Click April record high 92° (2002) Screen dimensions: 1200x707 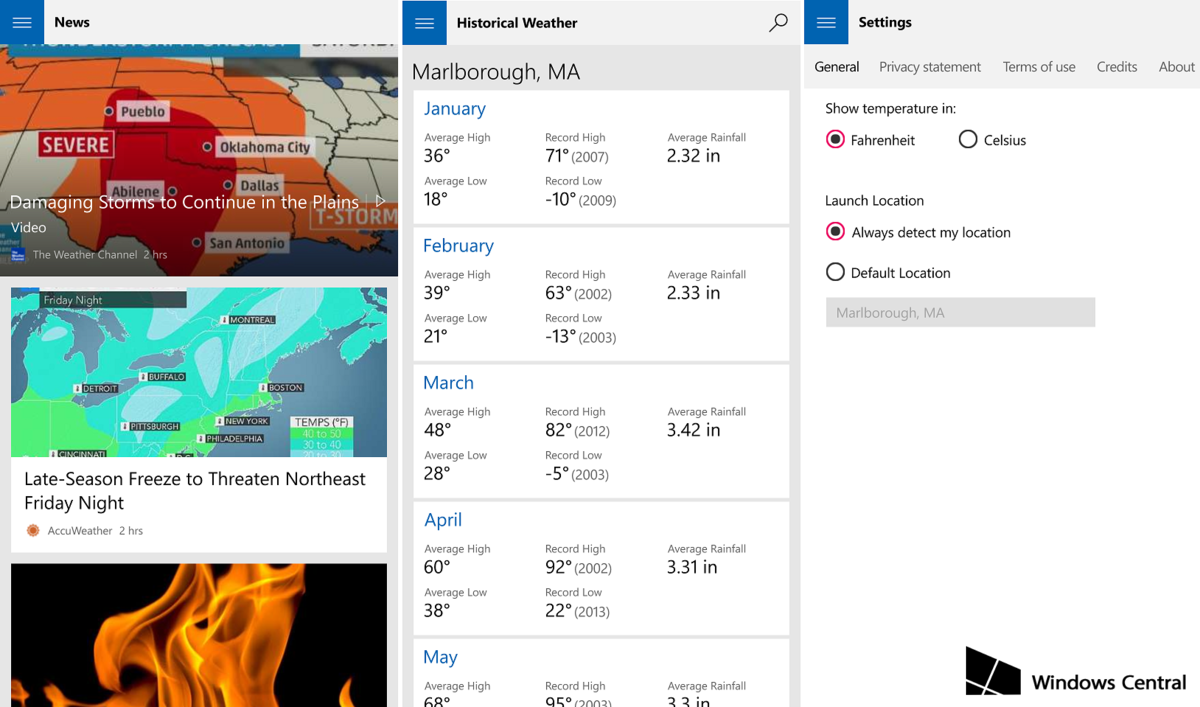[x=578, y=567]
